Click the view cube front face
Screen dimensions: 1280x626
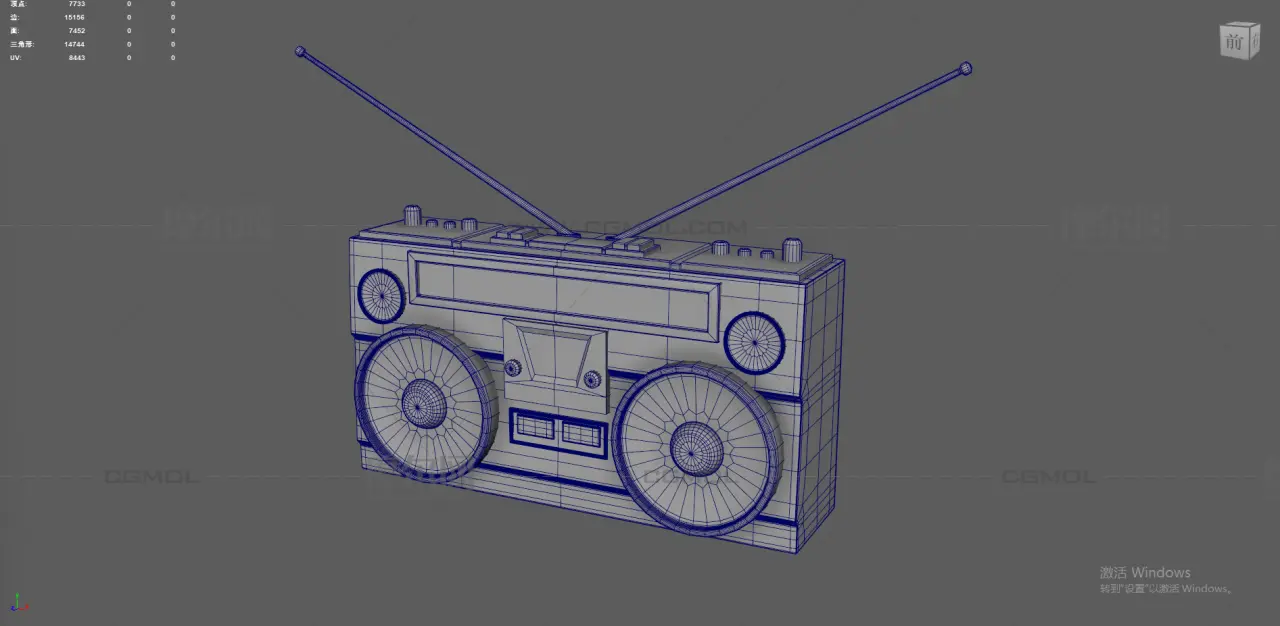(x=1235, y=42)
